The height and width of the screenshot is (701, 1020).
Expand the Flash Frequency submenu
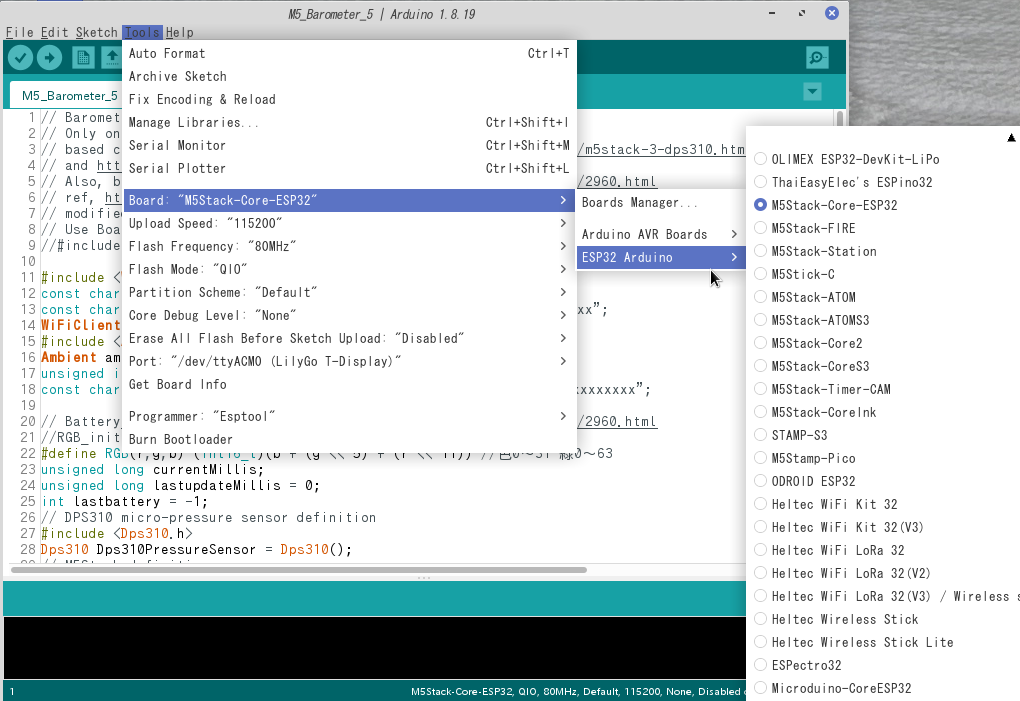[x=349, y=246]
